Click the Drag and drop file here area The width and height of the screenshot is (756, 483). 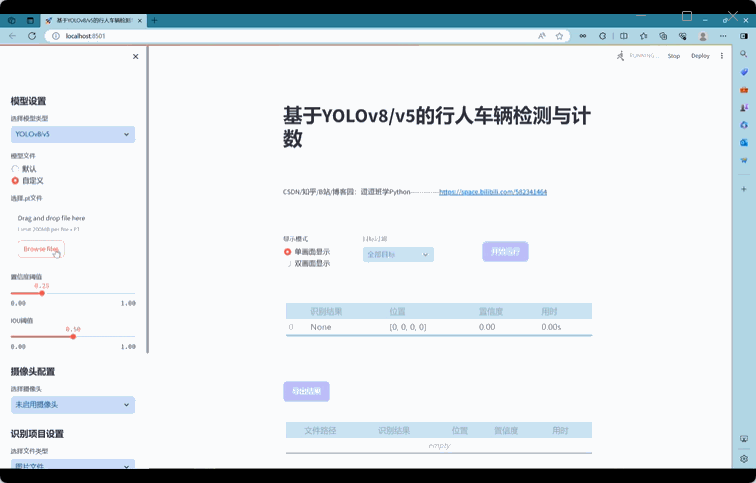[x=51, y=218]
